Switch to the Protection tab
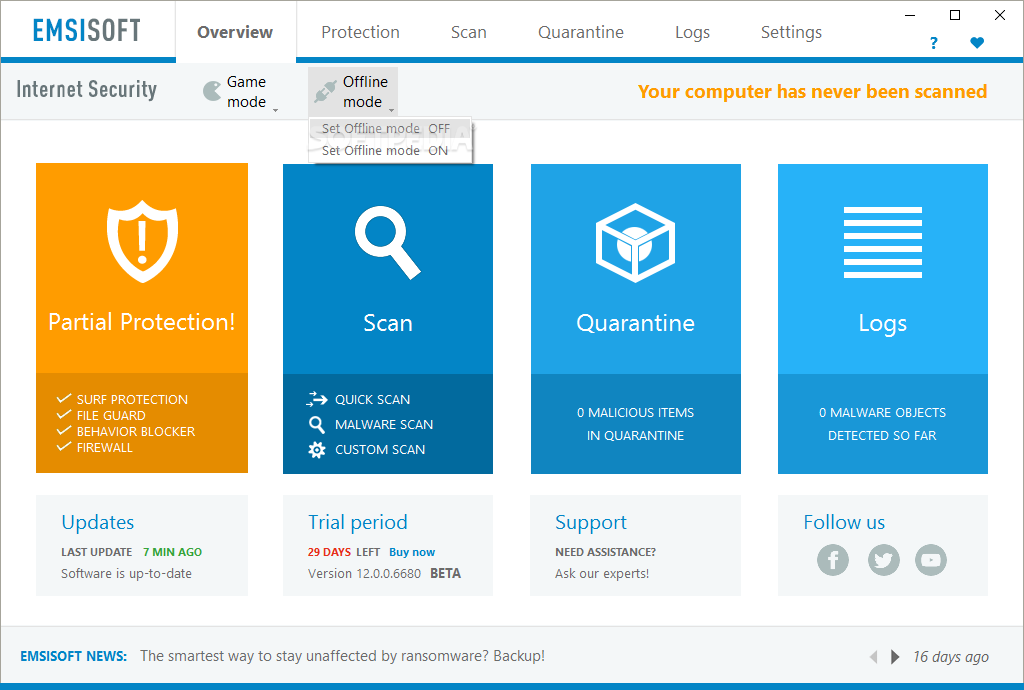The height and width of the screenshot is (690, 1024). (360, 32)
